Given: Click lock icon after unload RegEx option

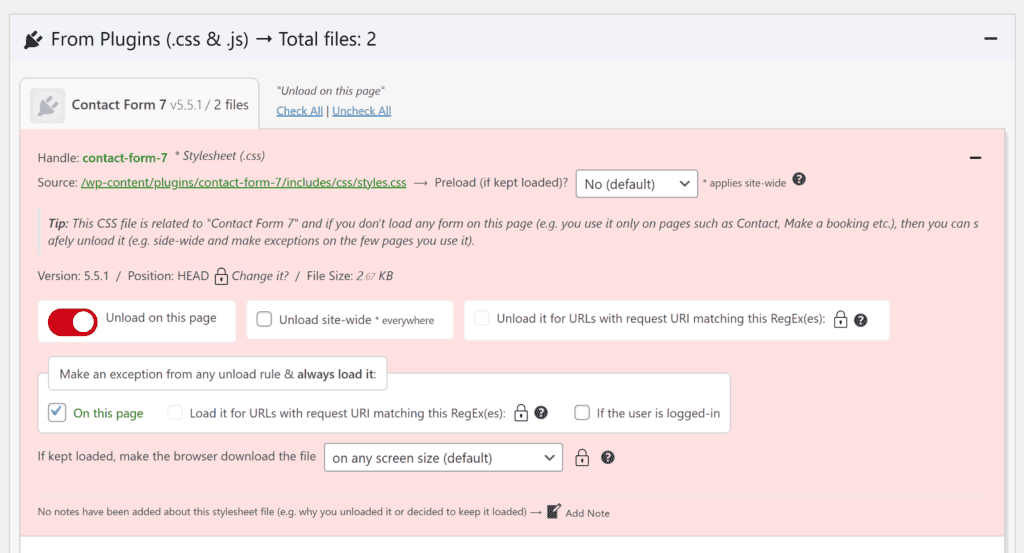Looking at the screenshot, I should coord(840,319).
